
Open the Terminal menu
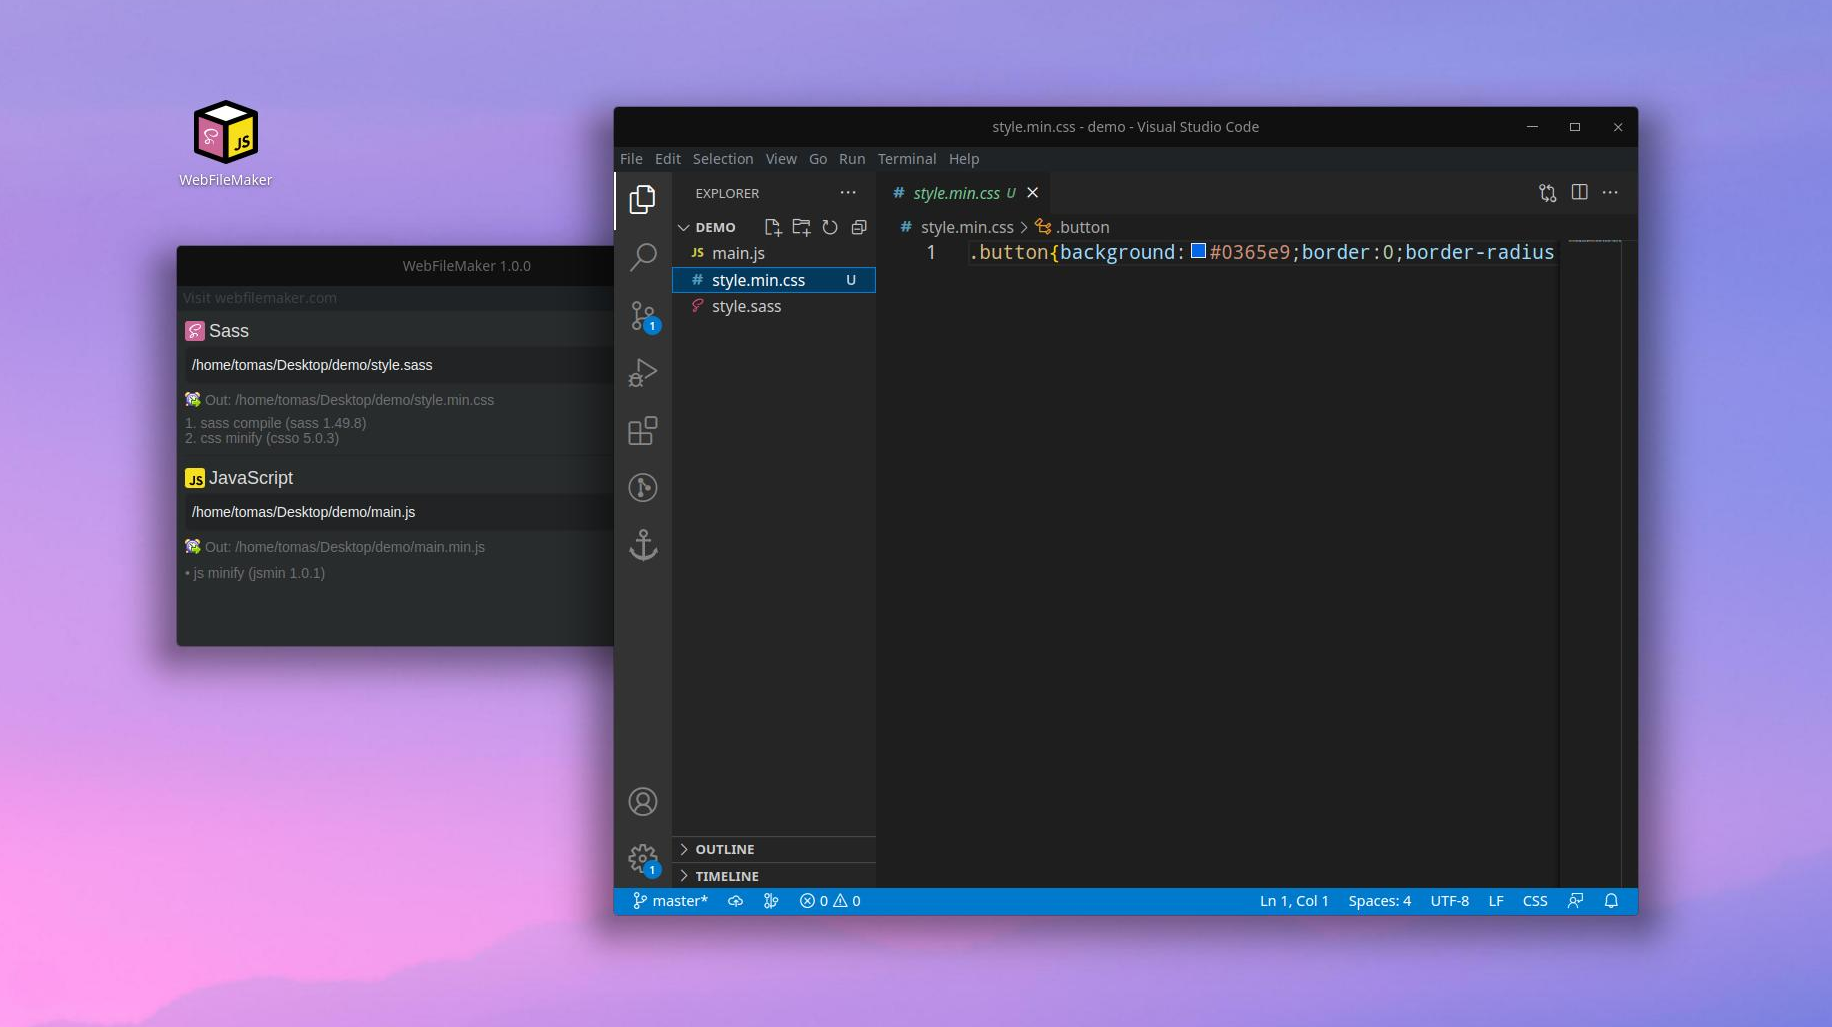tap(907, 159)
